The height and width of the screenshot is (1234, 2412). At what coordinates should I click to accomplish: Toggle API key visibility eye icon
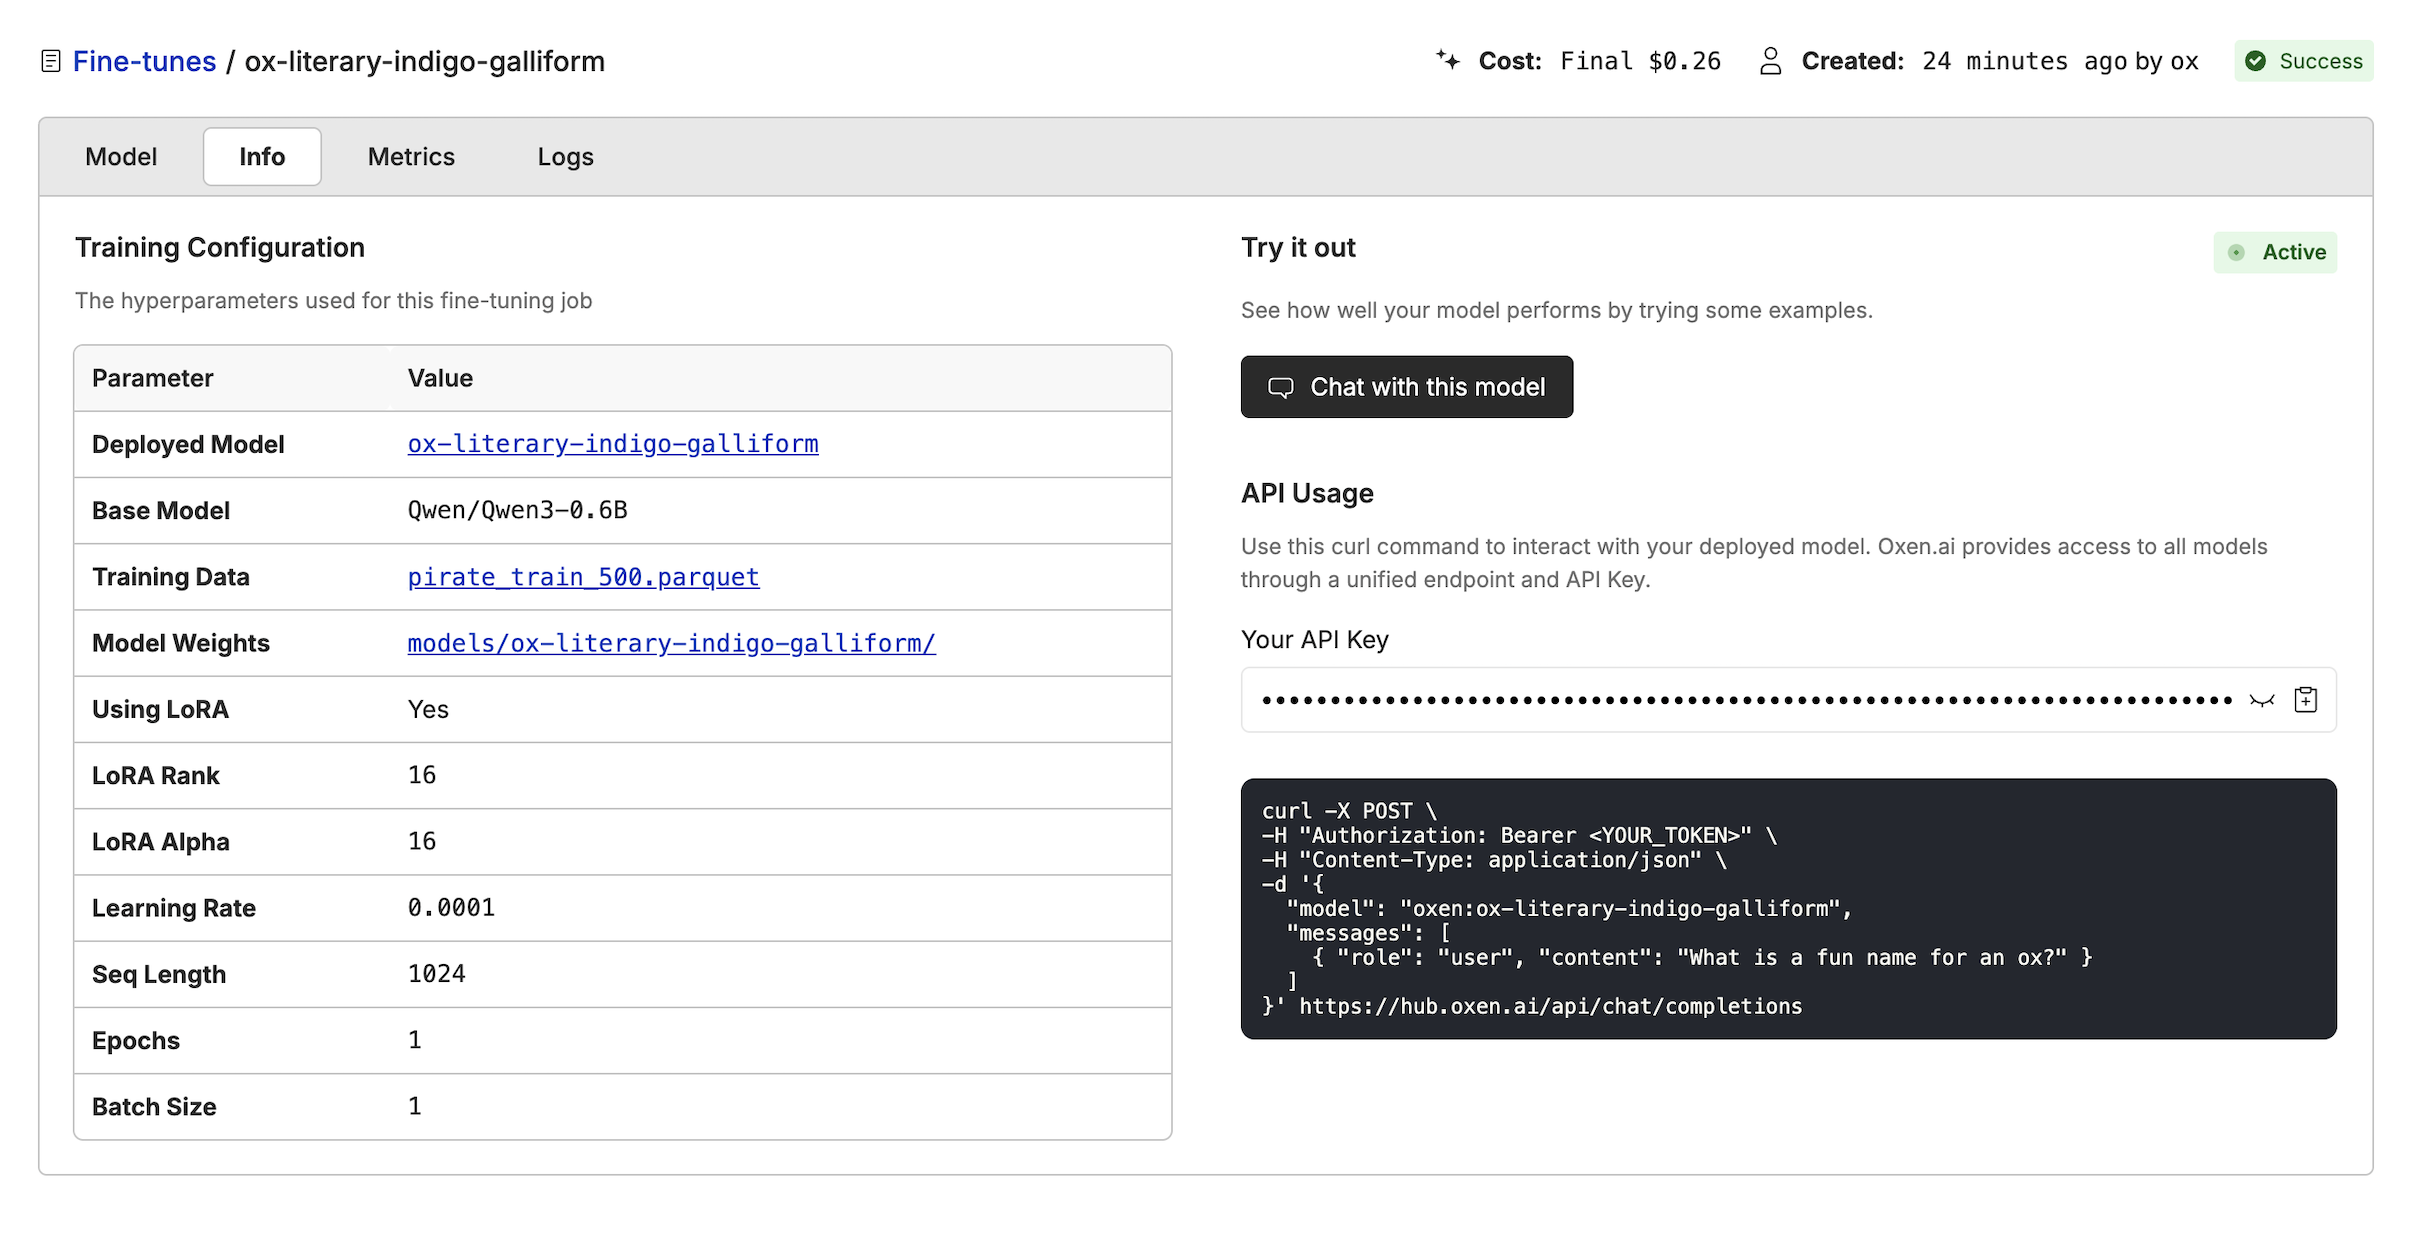pyautogui.click(x=2262, y=700)
